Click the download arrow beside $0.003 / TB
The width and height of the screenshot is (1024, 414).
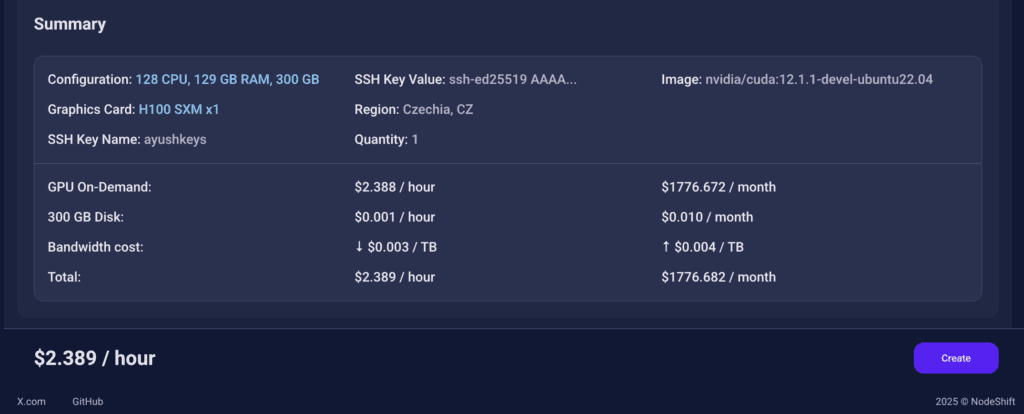tap(360, 247)
